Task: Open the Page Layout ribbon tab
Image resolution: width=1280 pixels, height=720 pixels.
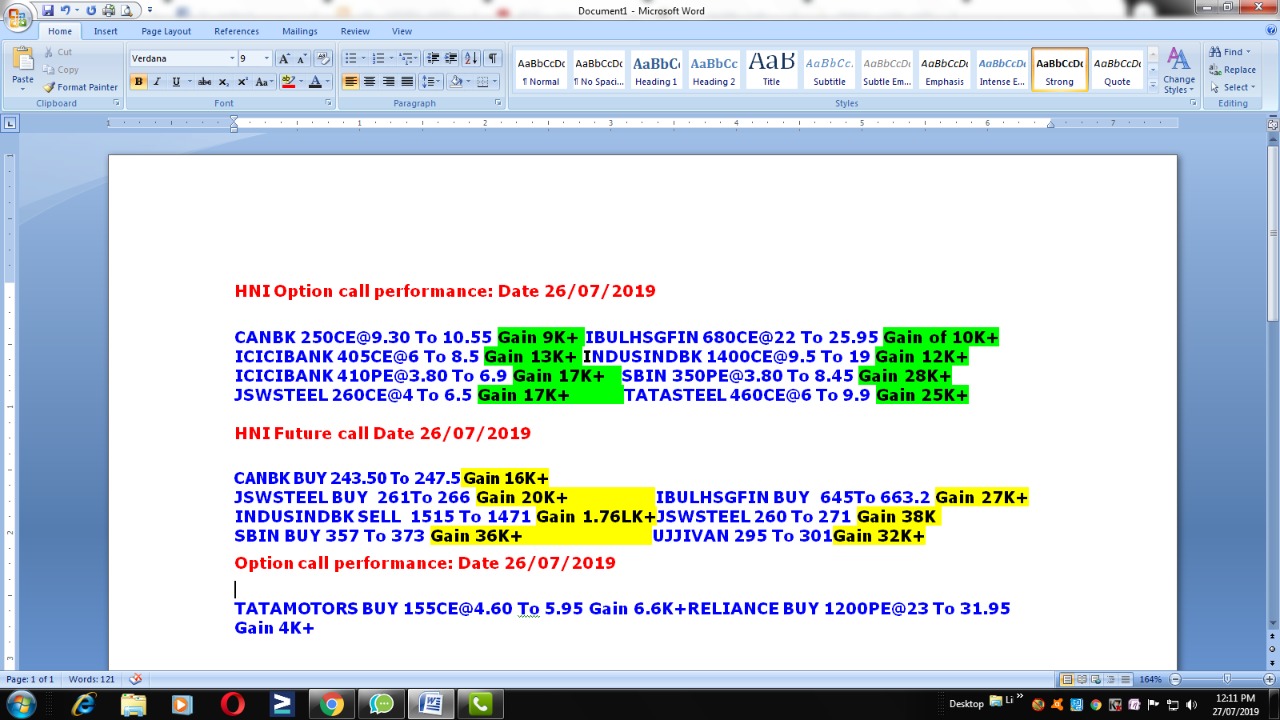Action: (166, 31)
